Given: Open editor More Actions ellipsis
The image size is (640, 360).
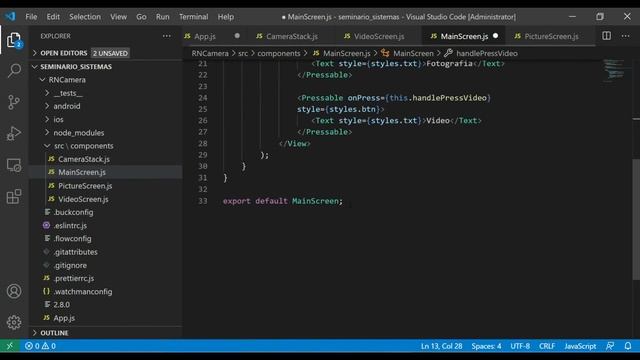Looking at the screenshot, I should click(625, 36).
